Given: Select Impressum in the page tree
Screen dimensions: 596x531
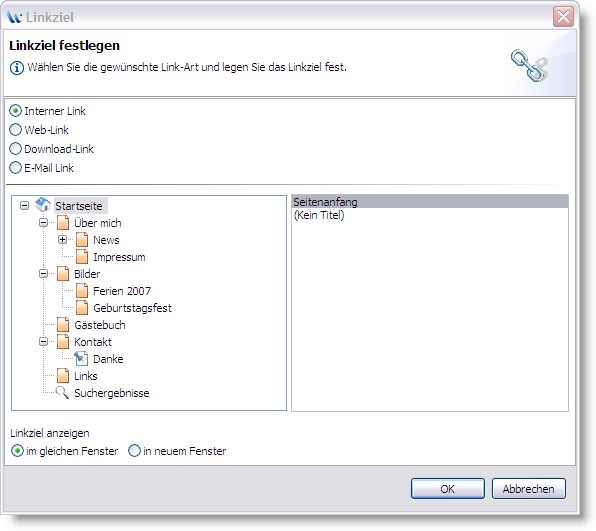Looking at the screenshot, I should pyautogui.click(x=119, y=257).
